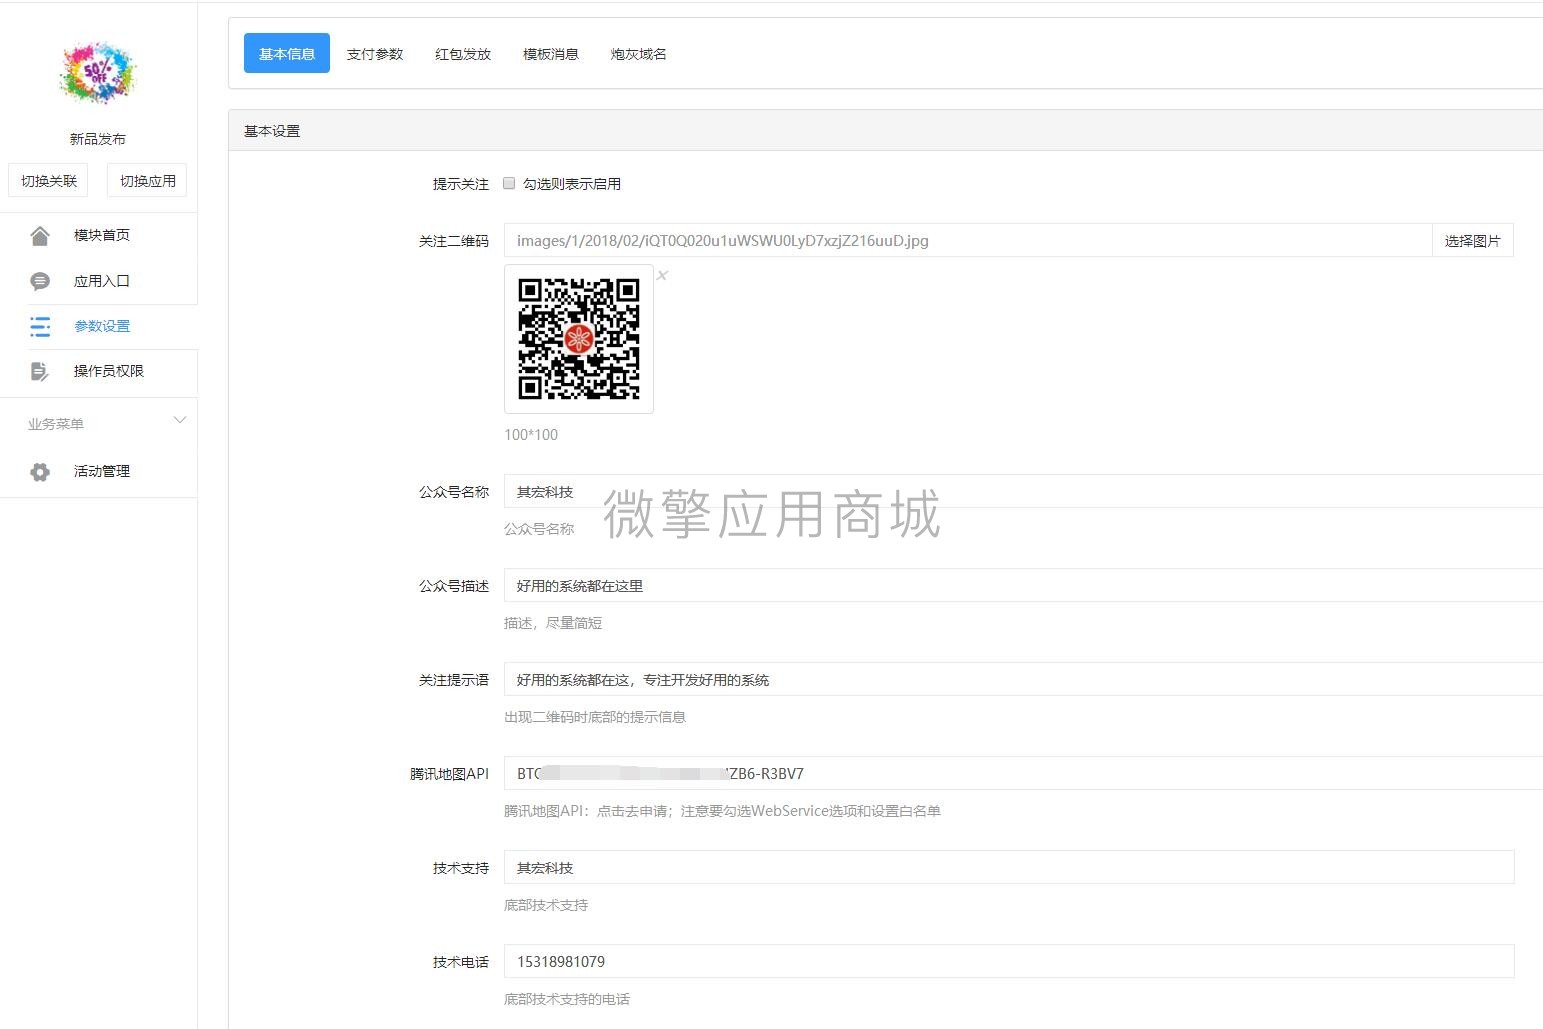The width and height of the screenshot is (1543, 1029).
Task: Click the 腾讯地图API key field
Action: 1023,774
